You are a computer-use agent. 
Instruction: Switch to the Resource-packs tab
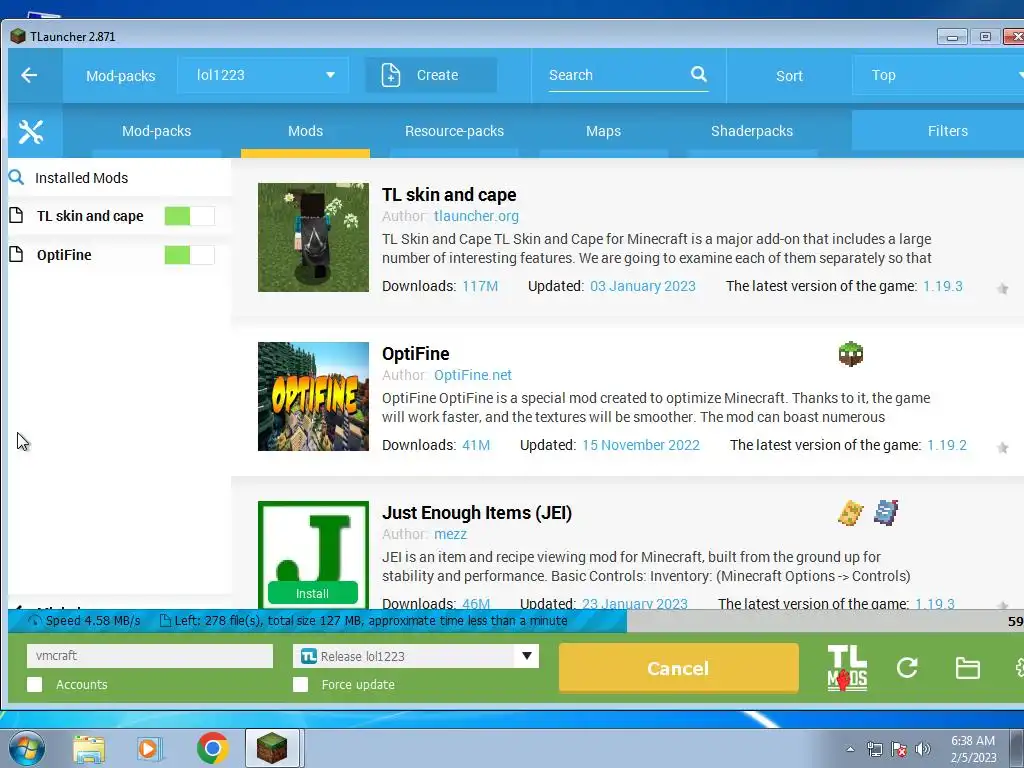coord(455,131)
